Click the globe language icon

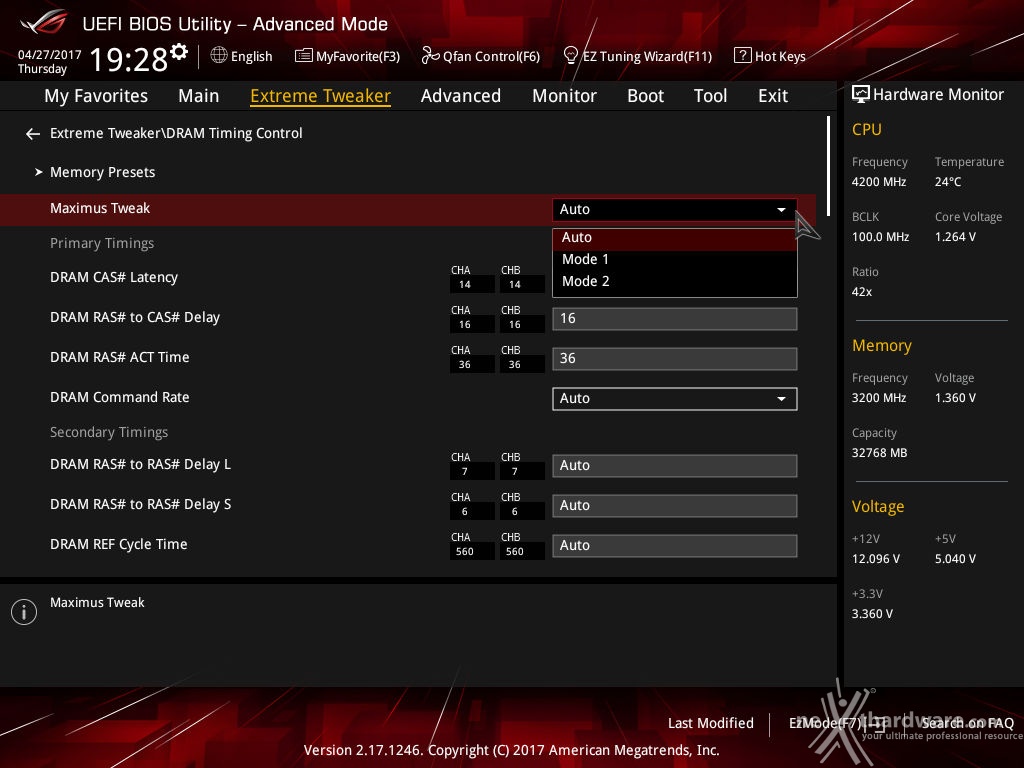(x=219, y=55)
